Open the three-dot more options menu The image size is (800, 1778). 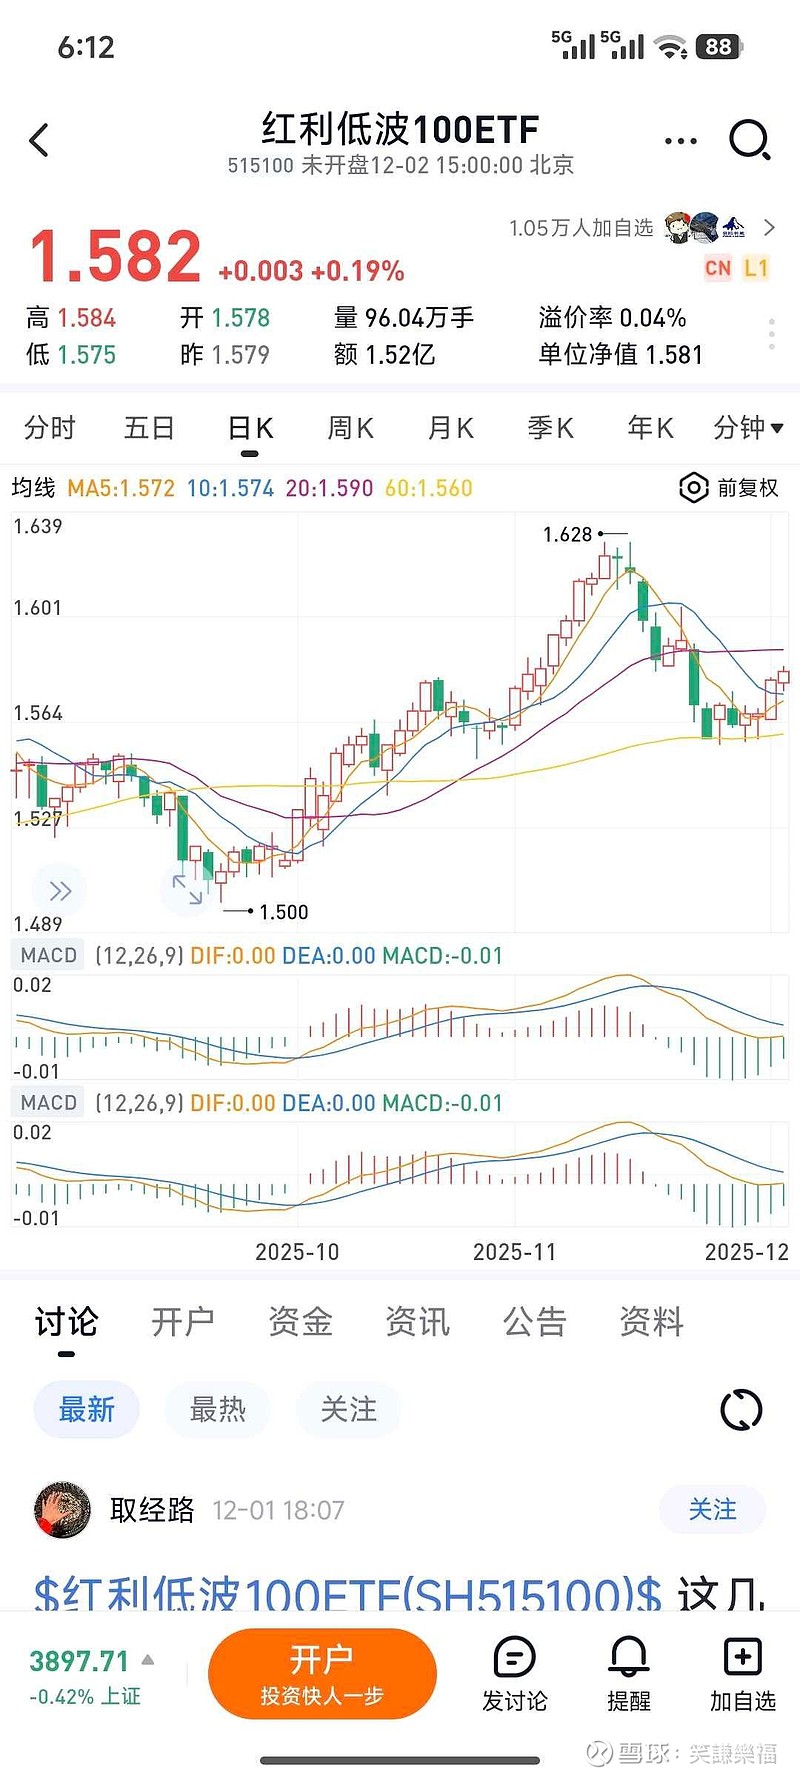click(681, 141)
